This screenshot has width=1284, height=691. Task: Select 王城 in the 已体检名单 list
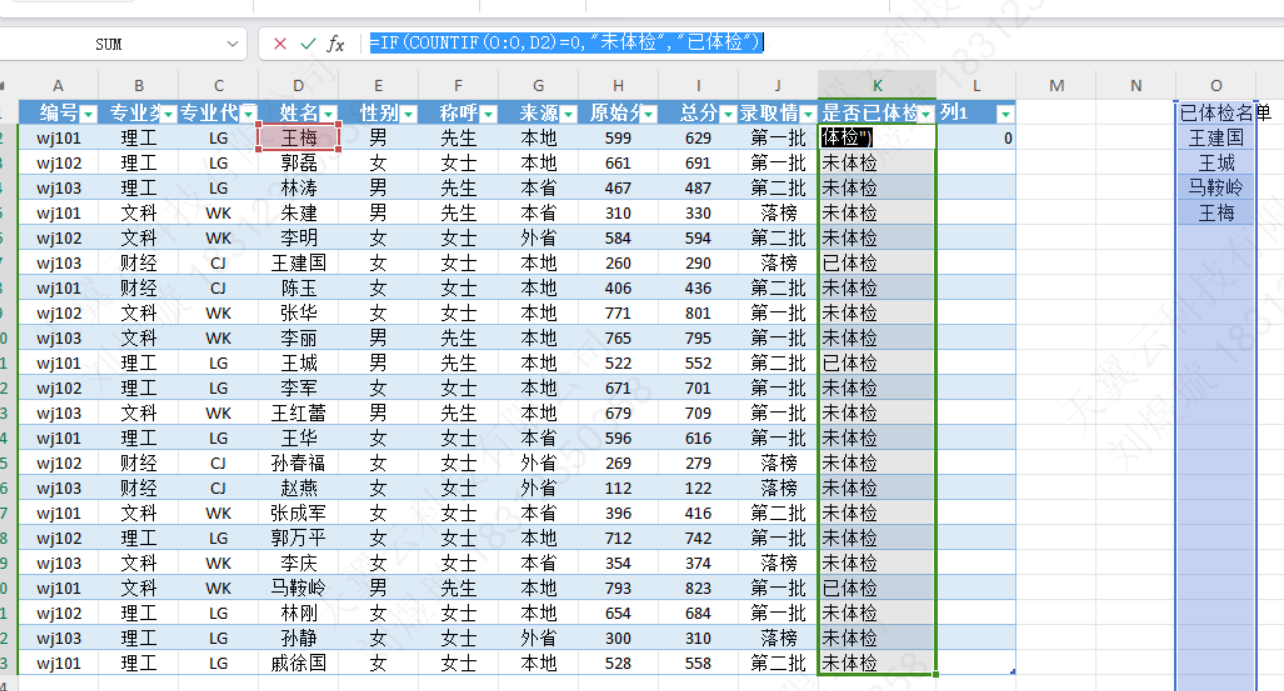pyautogui.click(x=1216, y=163)
